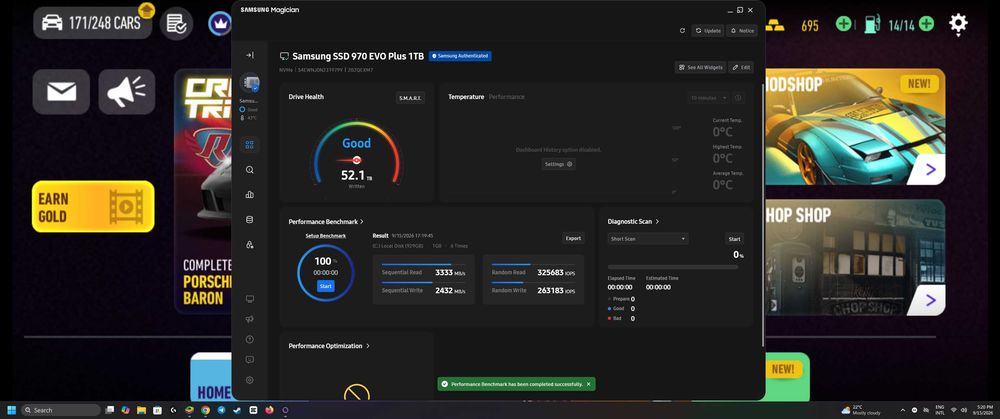
Task: Add more gold with green plus
Action: coord(843,24)
